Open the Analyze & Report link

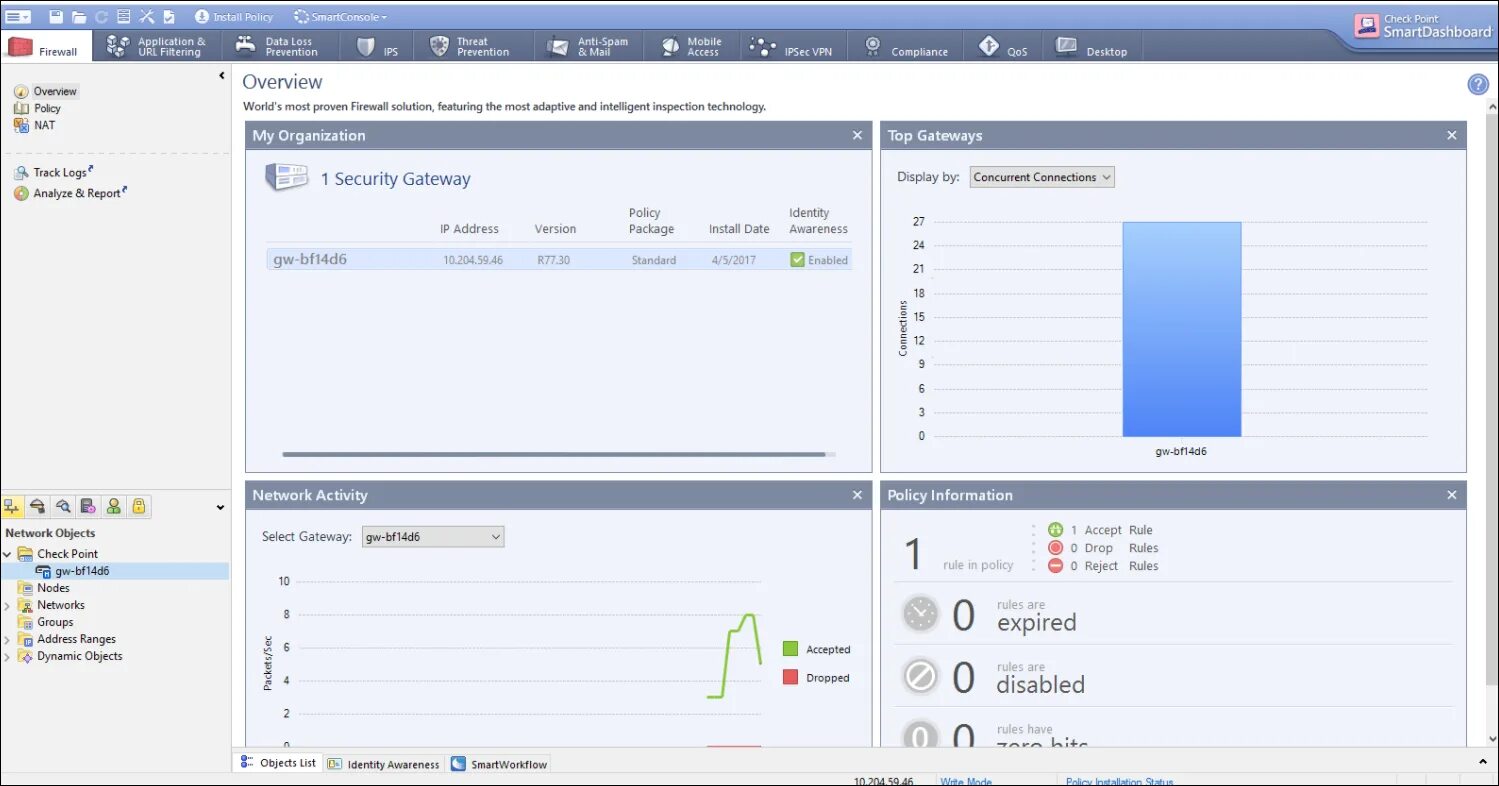(70, 193)
